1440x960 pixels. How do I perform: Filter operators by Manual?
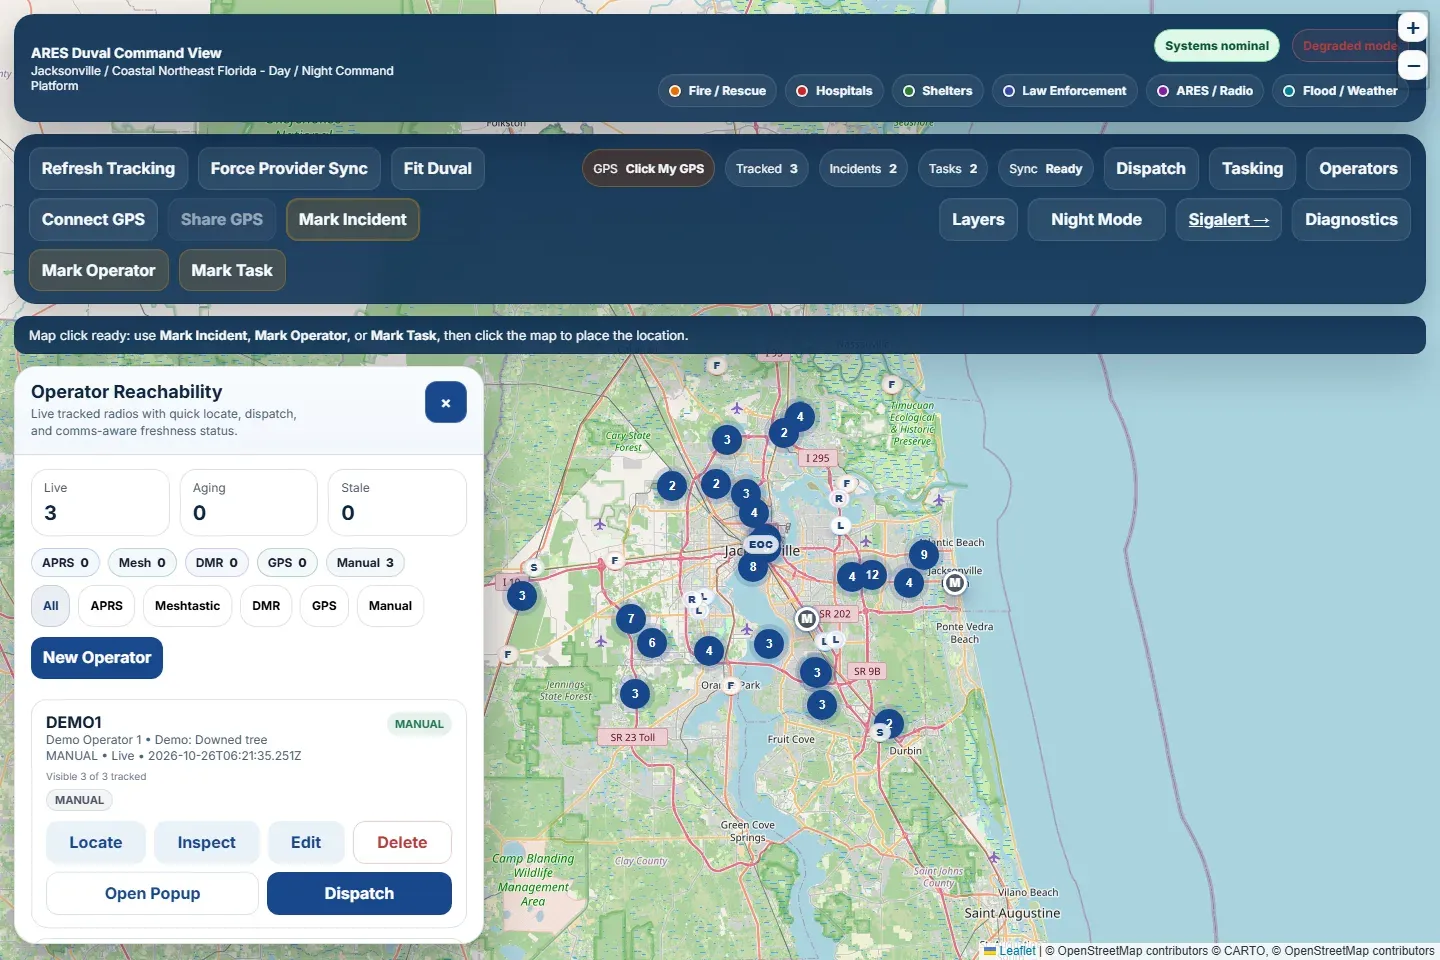tap(390, 606)
